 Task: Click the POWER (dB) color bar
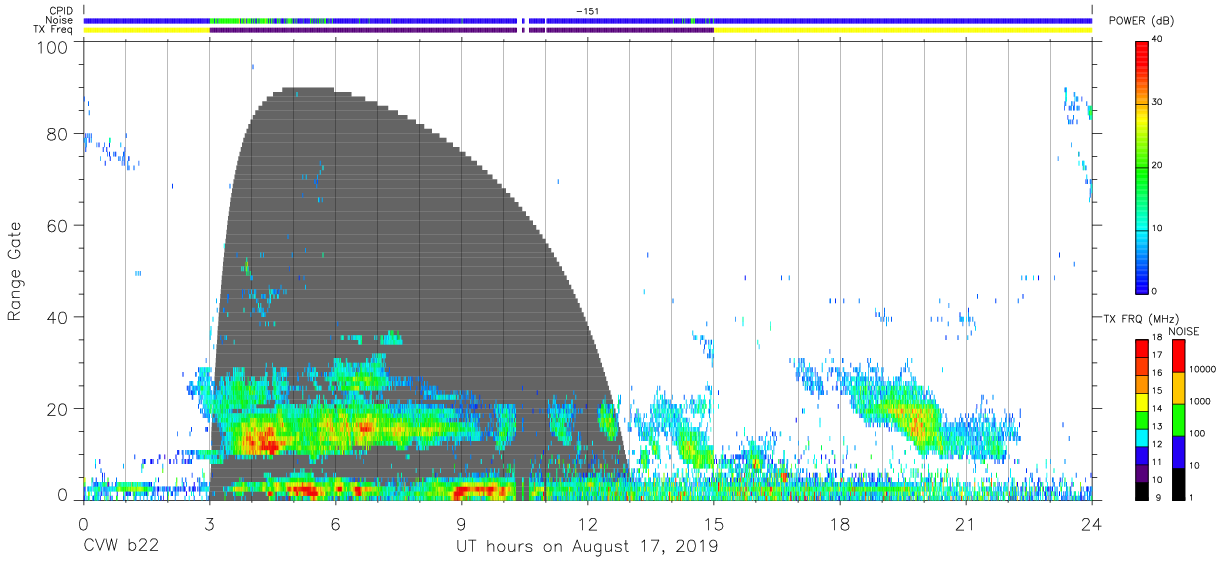click(x=1143, y=166)
